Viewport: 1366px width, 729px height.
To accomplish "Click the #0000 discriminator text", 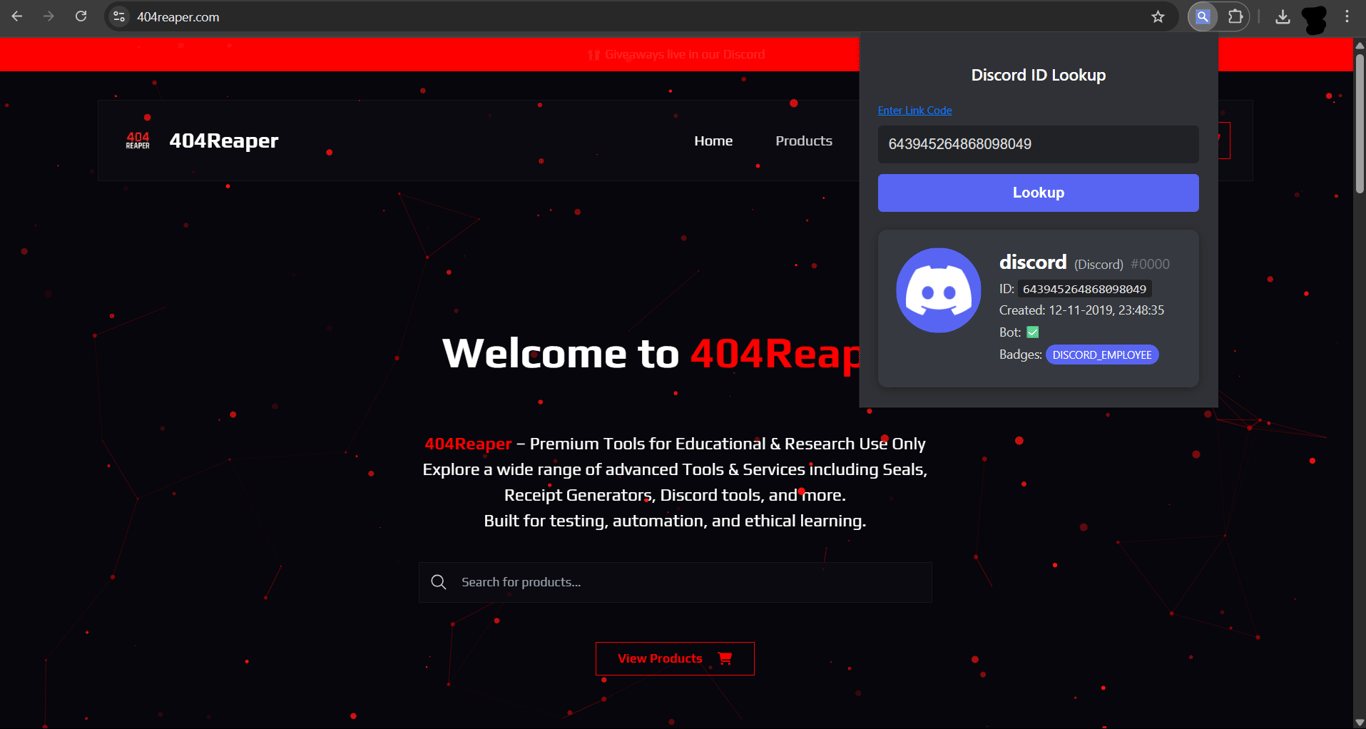I will point(1150,264).
